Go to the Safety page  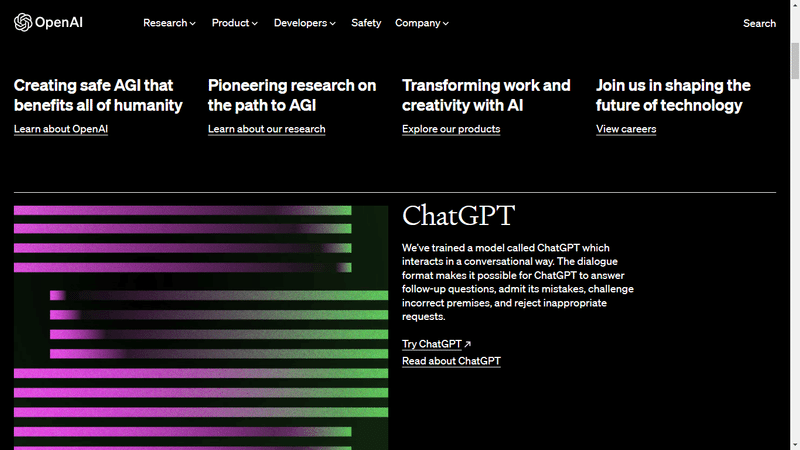pyautogui.click(x=366, y=23)
